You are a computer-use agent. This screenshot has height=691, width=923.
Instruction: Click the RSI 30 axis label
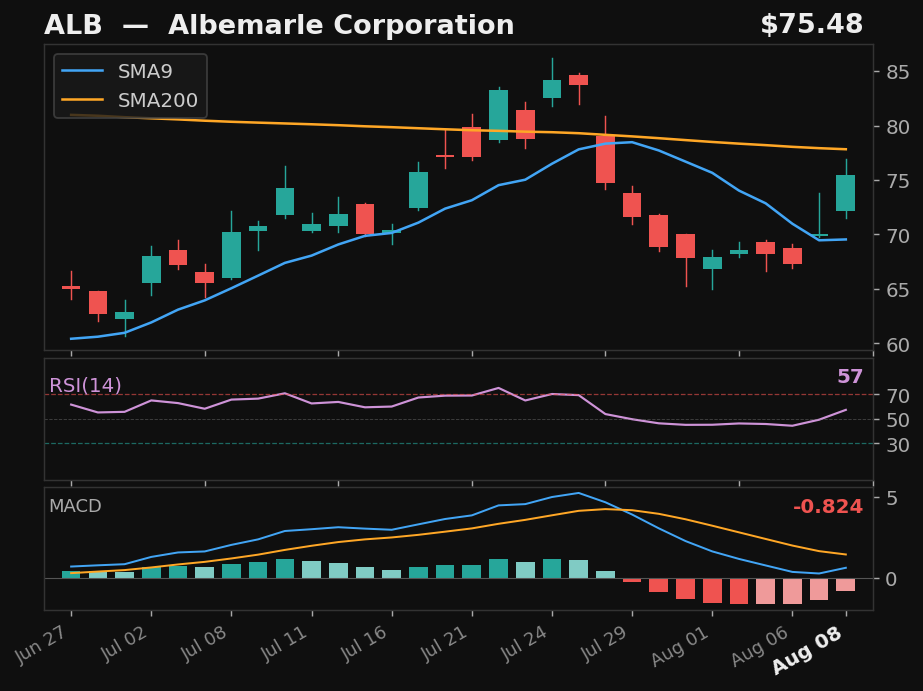[898, 445]
